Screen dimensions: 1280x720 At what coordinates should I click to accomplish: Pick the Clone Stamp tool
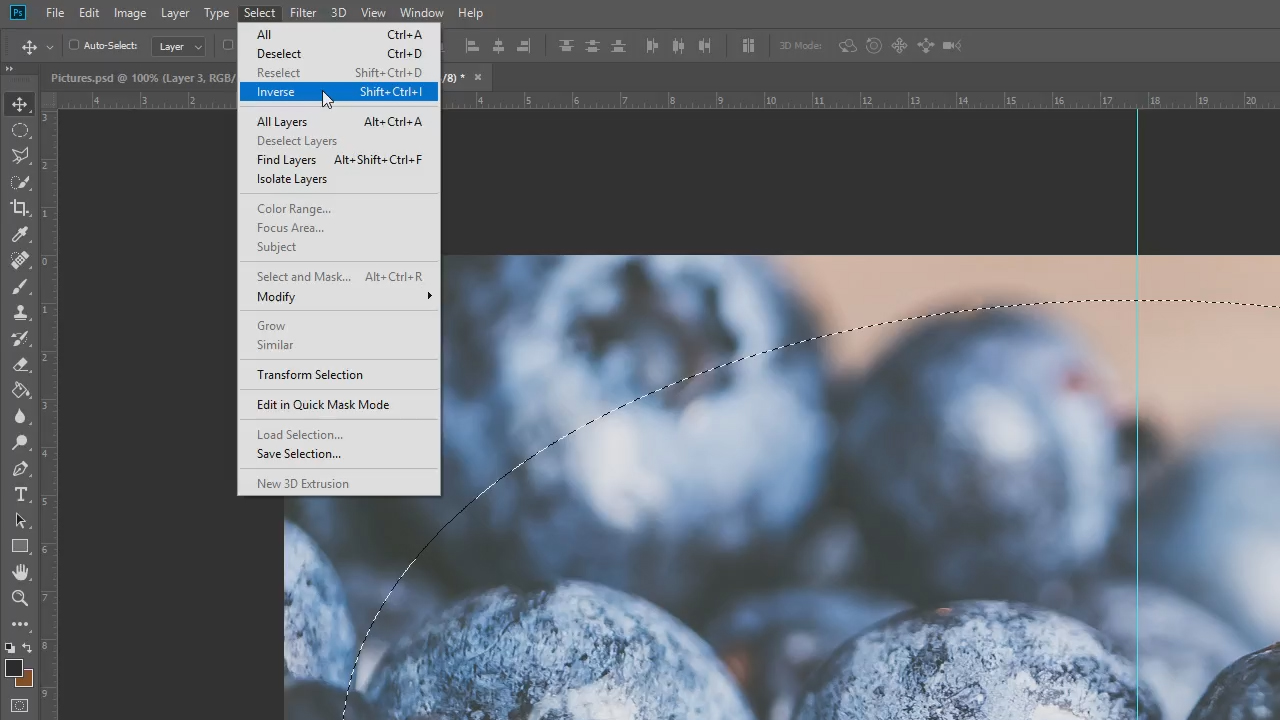tap(20, 313)
